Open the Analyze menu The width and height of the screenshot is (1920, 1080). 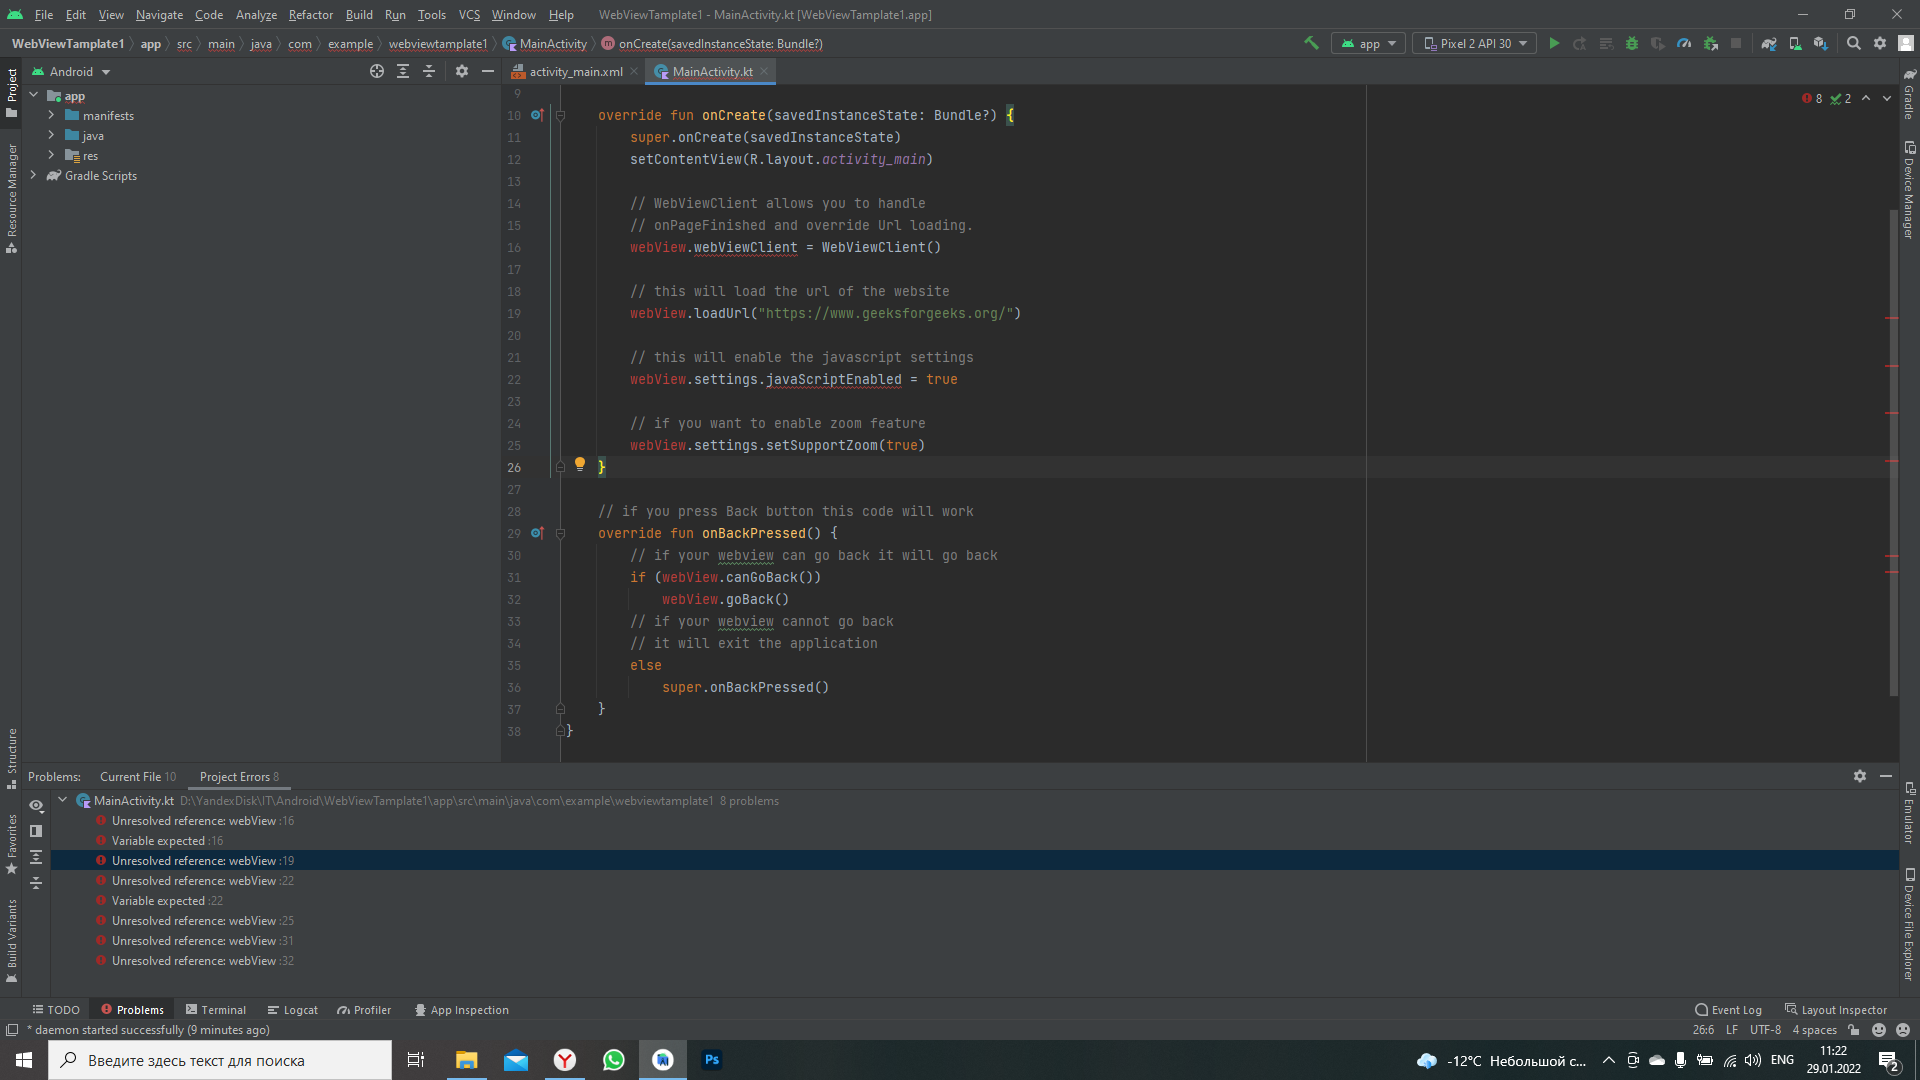tap(256, 14)
